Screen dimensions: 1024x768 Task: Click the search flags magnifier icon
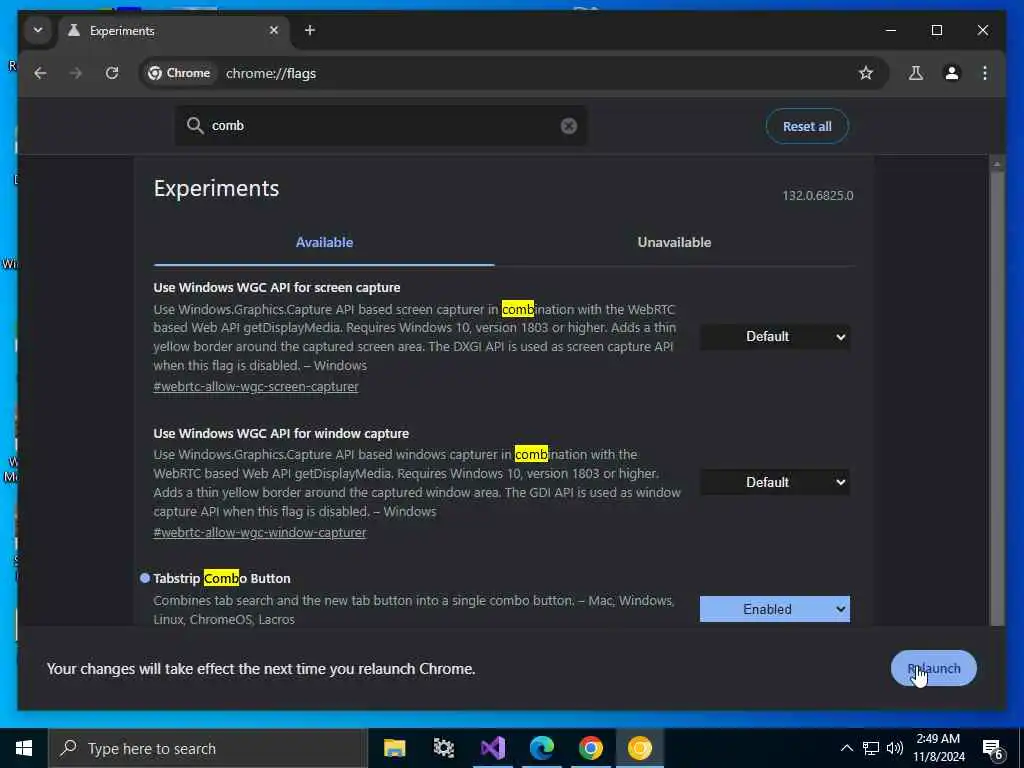[x=195, y=125]
